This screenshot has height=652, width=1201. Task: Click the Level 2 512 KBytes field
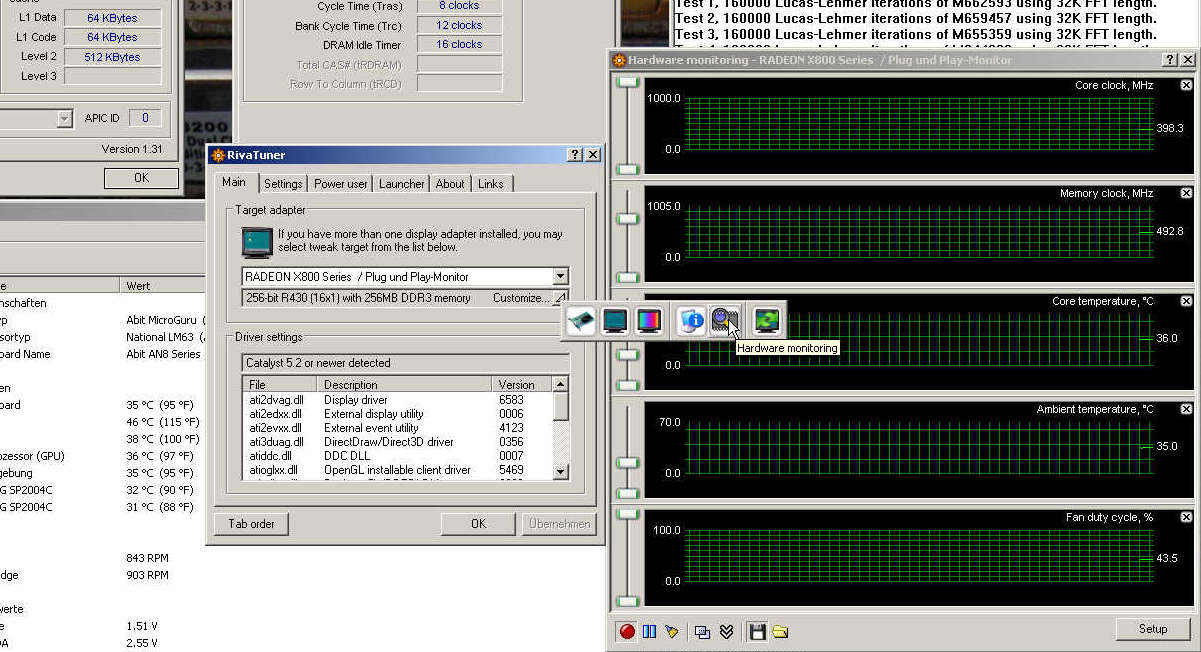click(x=112, y=57)
